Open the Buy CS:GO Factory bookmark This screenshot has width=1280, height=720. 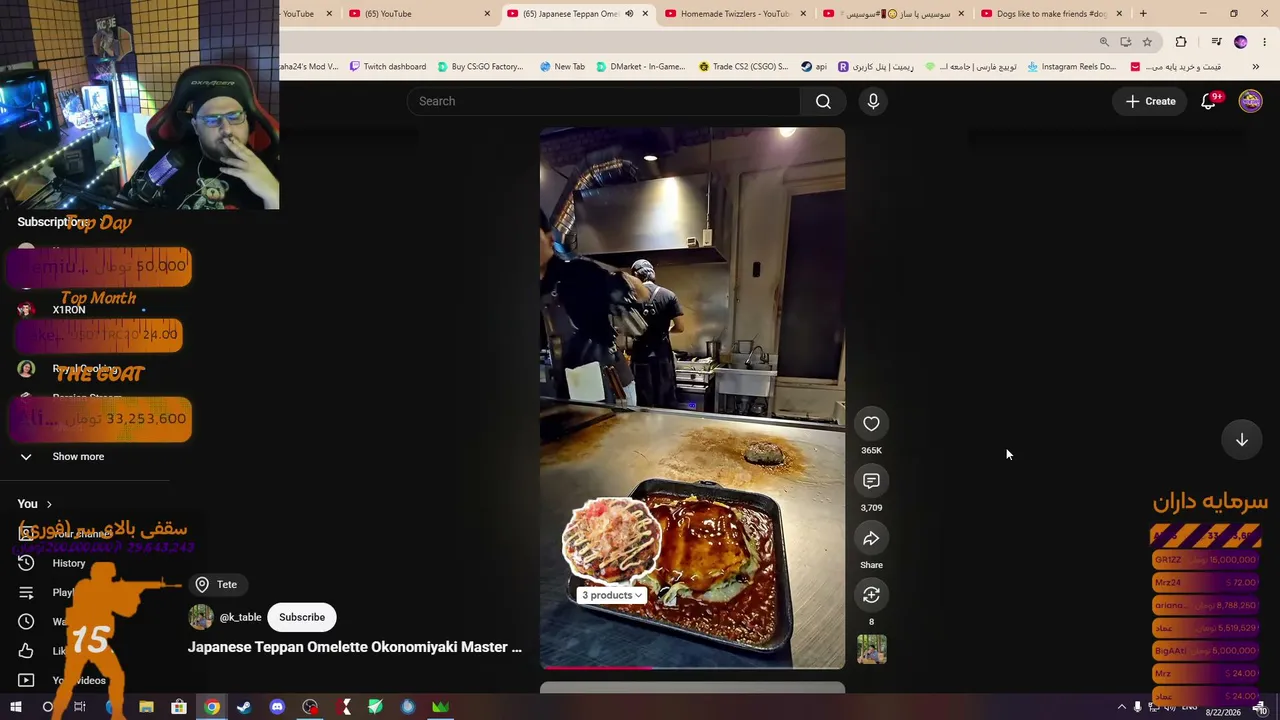point(480,67)
